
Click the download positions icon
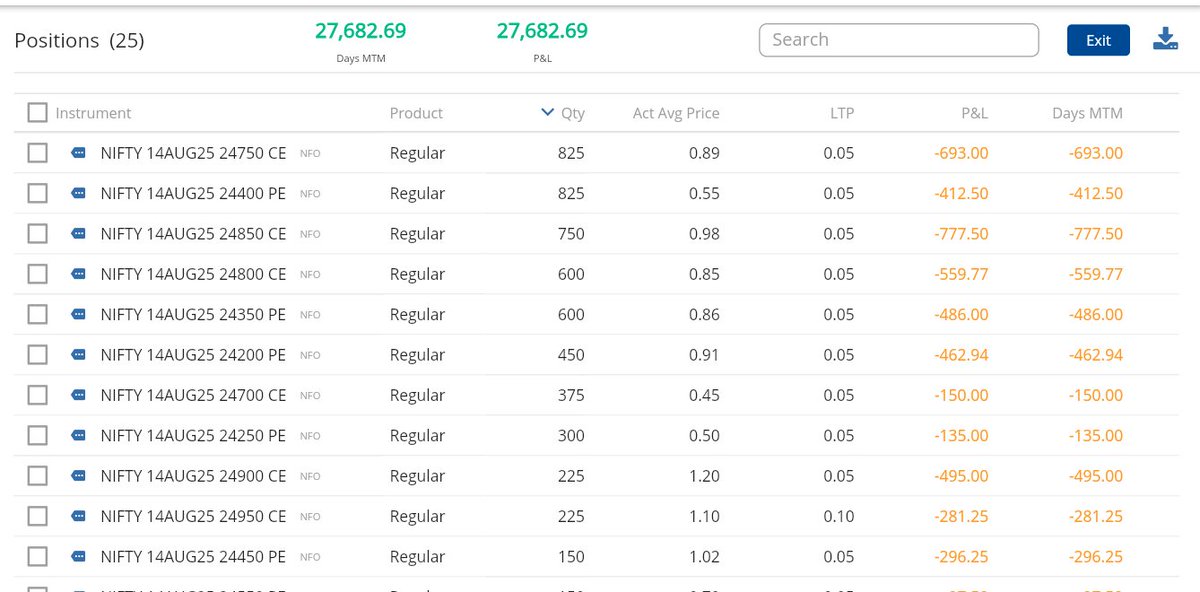(x=1165, y=39)
